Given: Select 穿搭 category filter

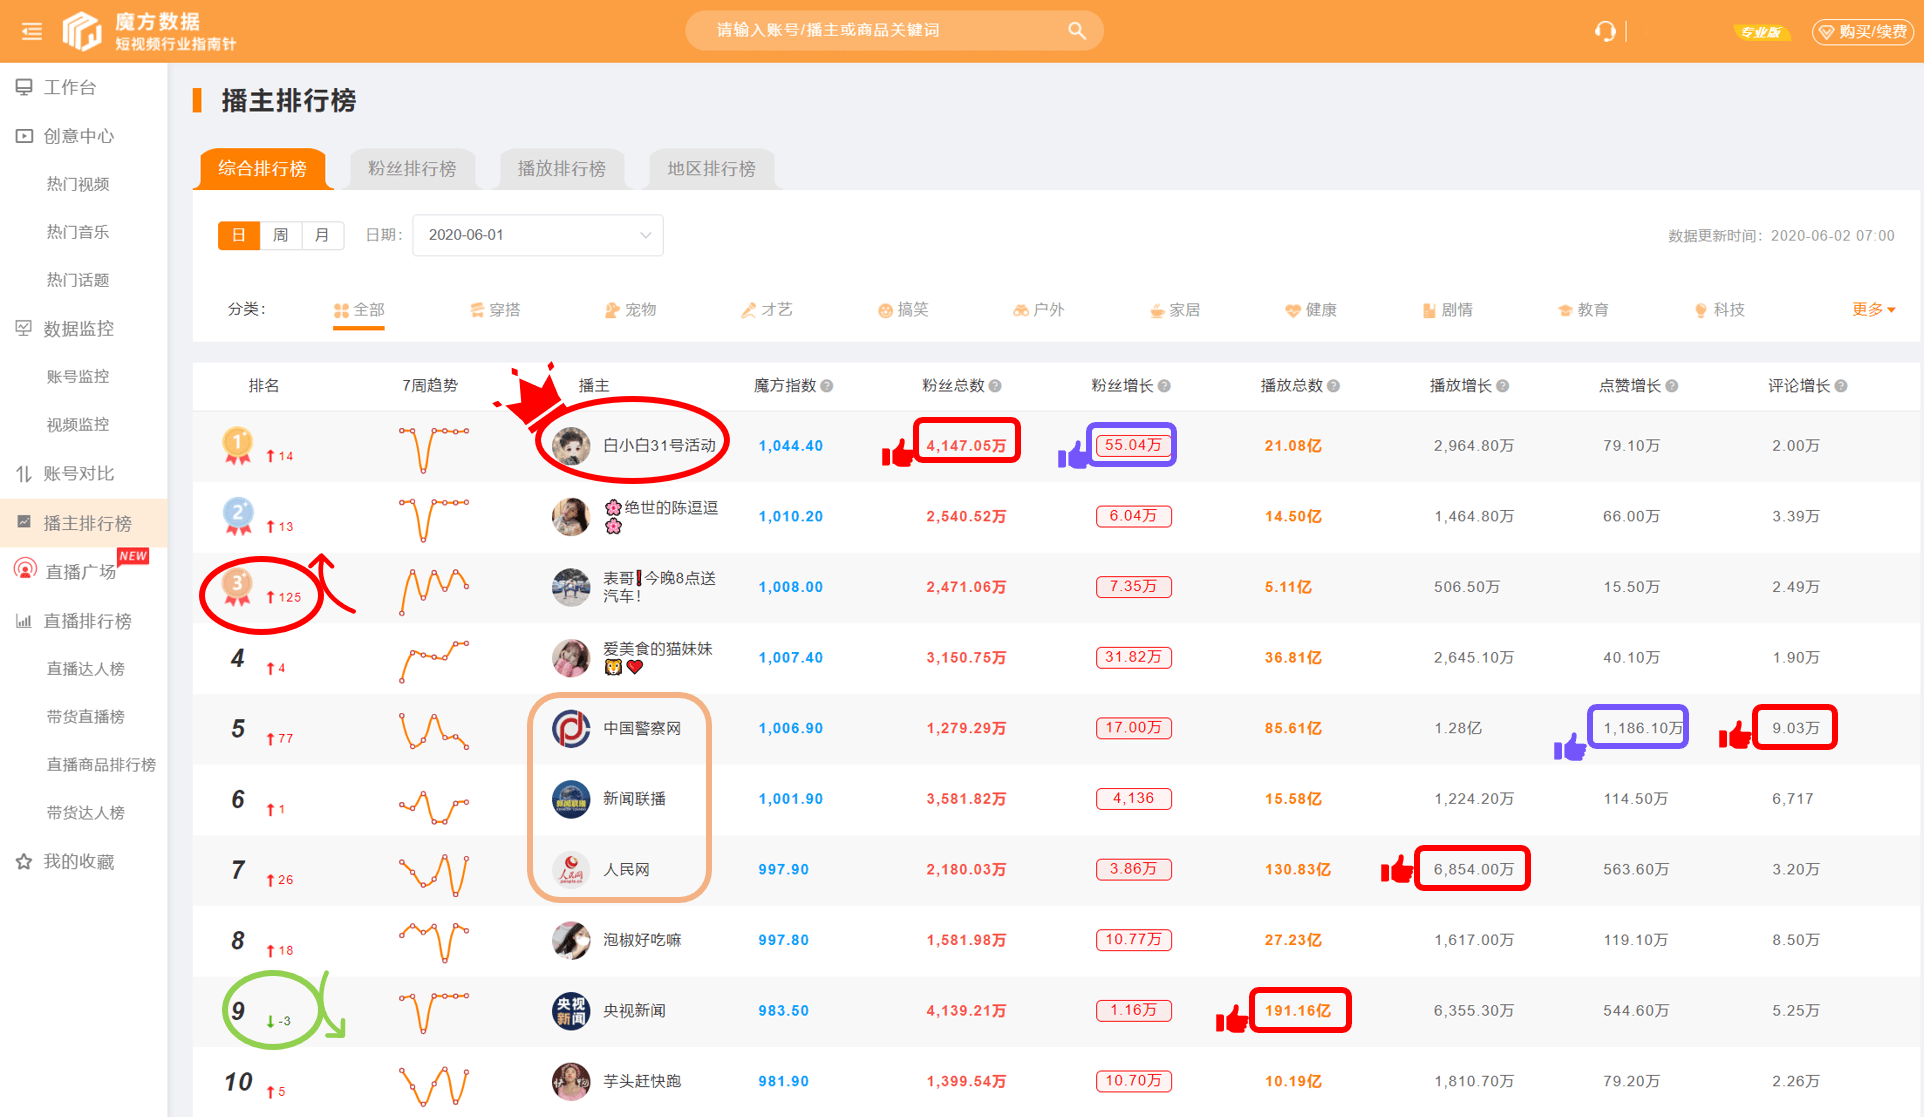Looking at the screenshot, I should coord(495,310).
